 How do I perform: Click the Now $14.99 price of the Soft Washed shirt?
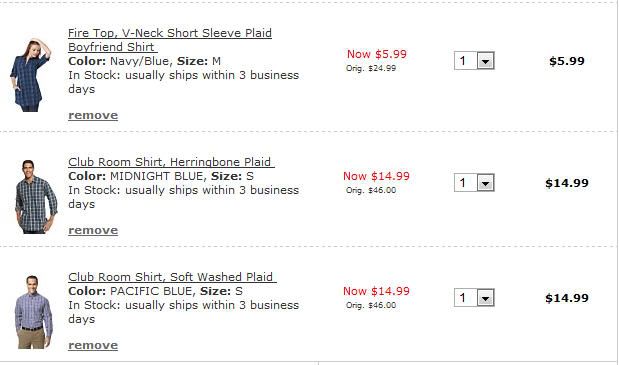click(376, 291)
